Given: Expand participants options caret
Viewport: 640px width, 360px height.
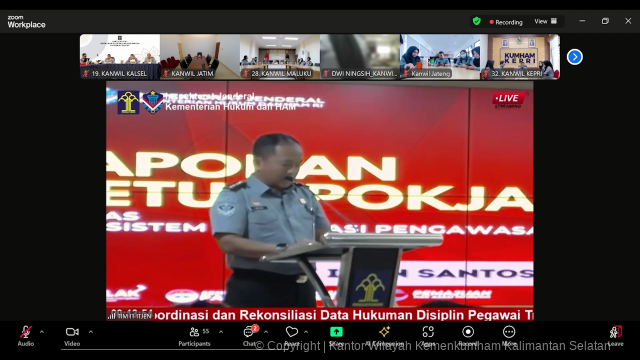Looking at the screenshot, I should pyautogui.click(x=221, y=332).
